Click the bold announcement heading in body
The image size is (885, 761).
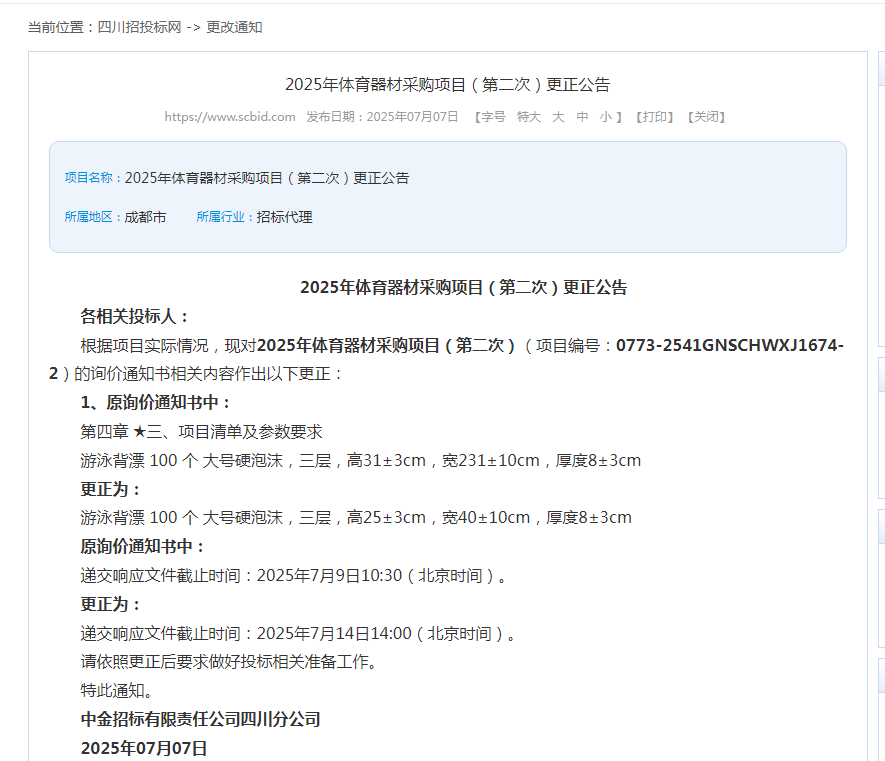463,287
